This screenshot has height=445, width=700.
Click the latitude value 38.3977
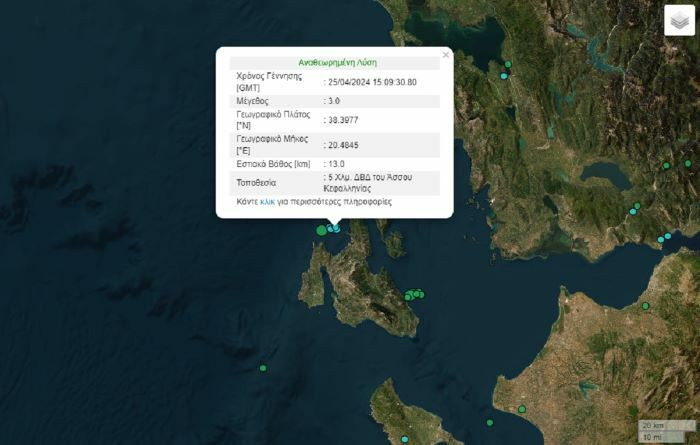pos(344,120)
